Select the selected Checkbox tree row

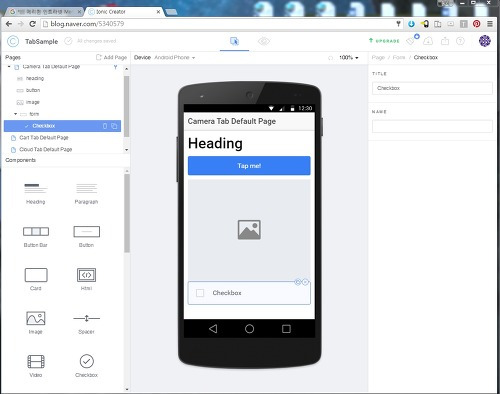coord(62,126)
